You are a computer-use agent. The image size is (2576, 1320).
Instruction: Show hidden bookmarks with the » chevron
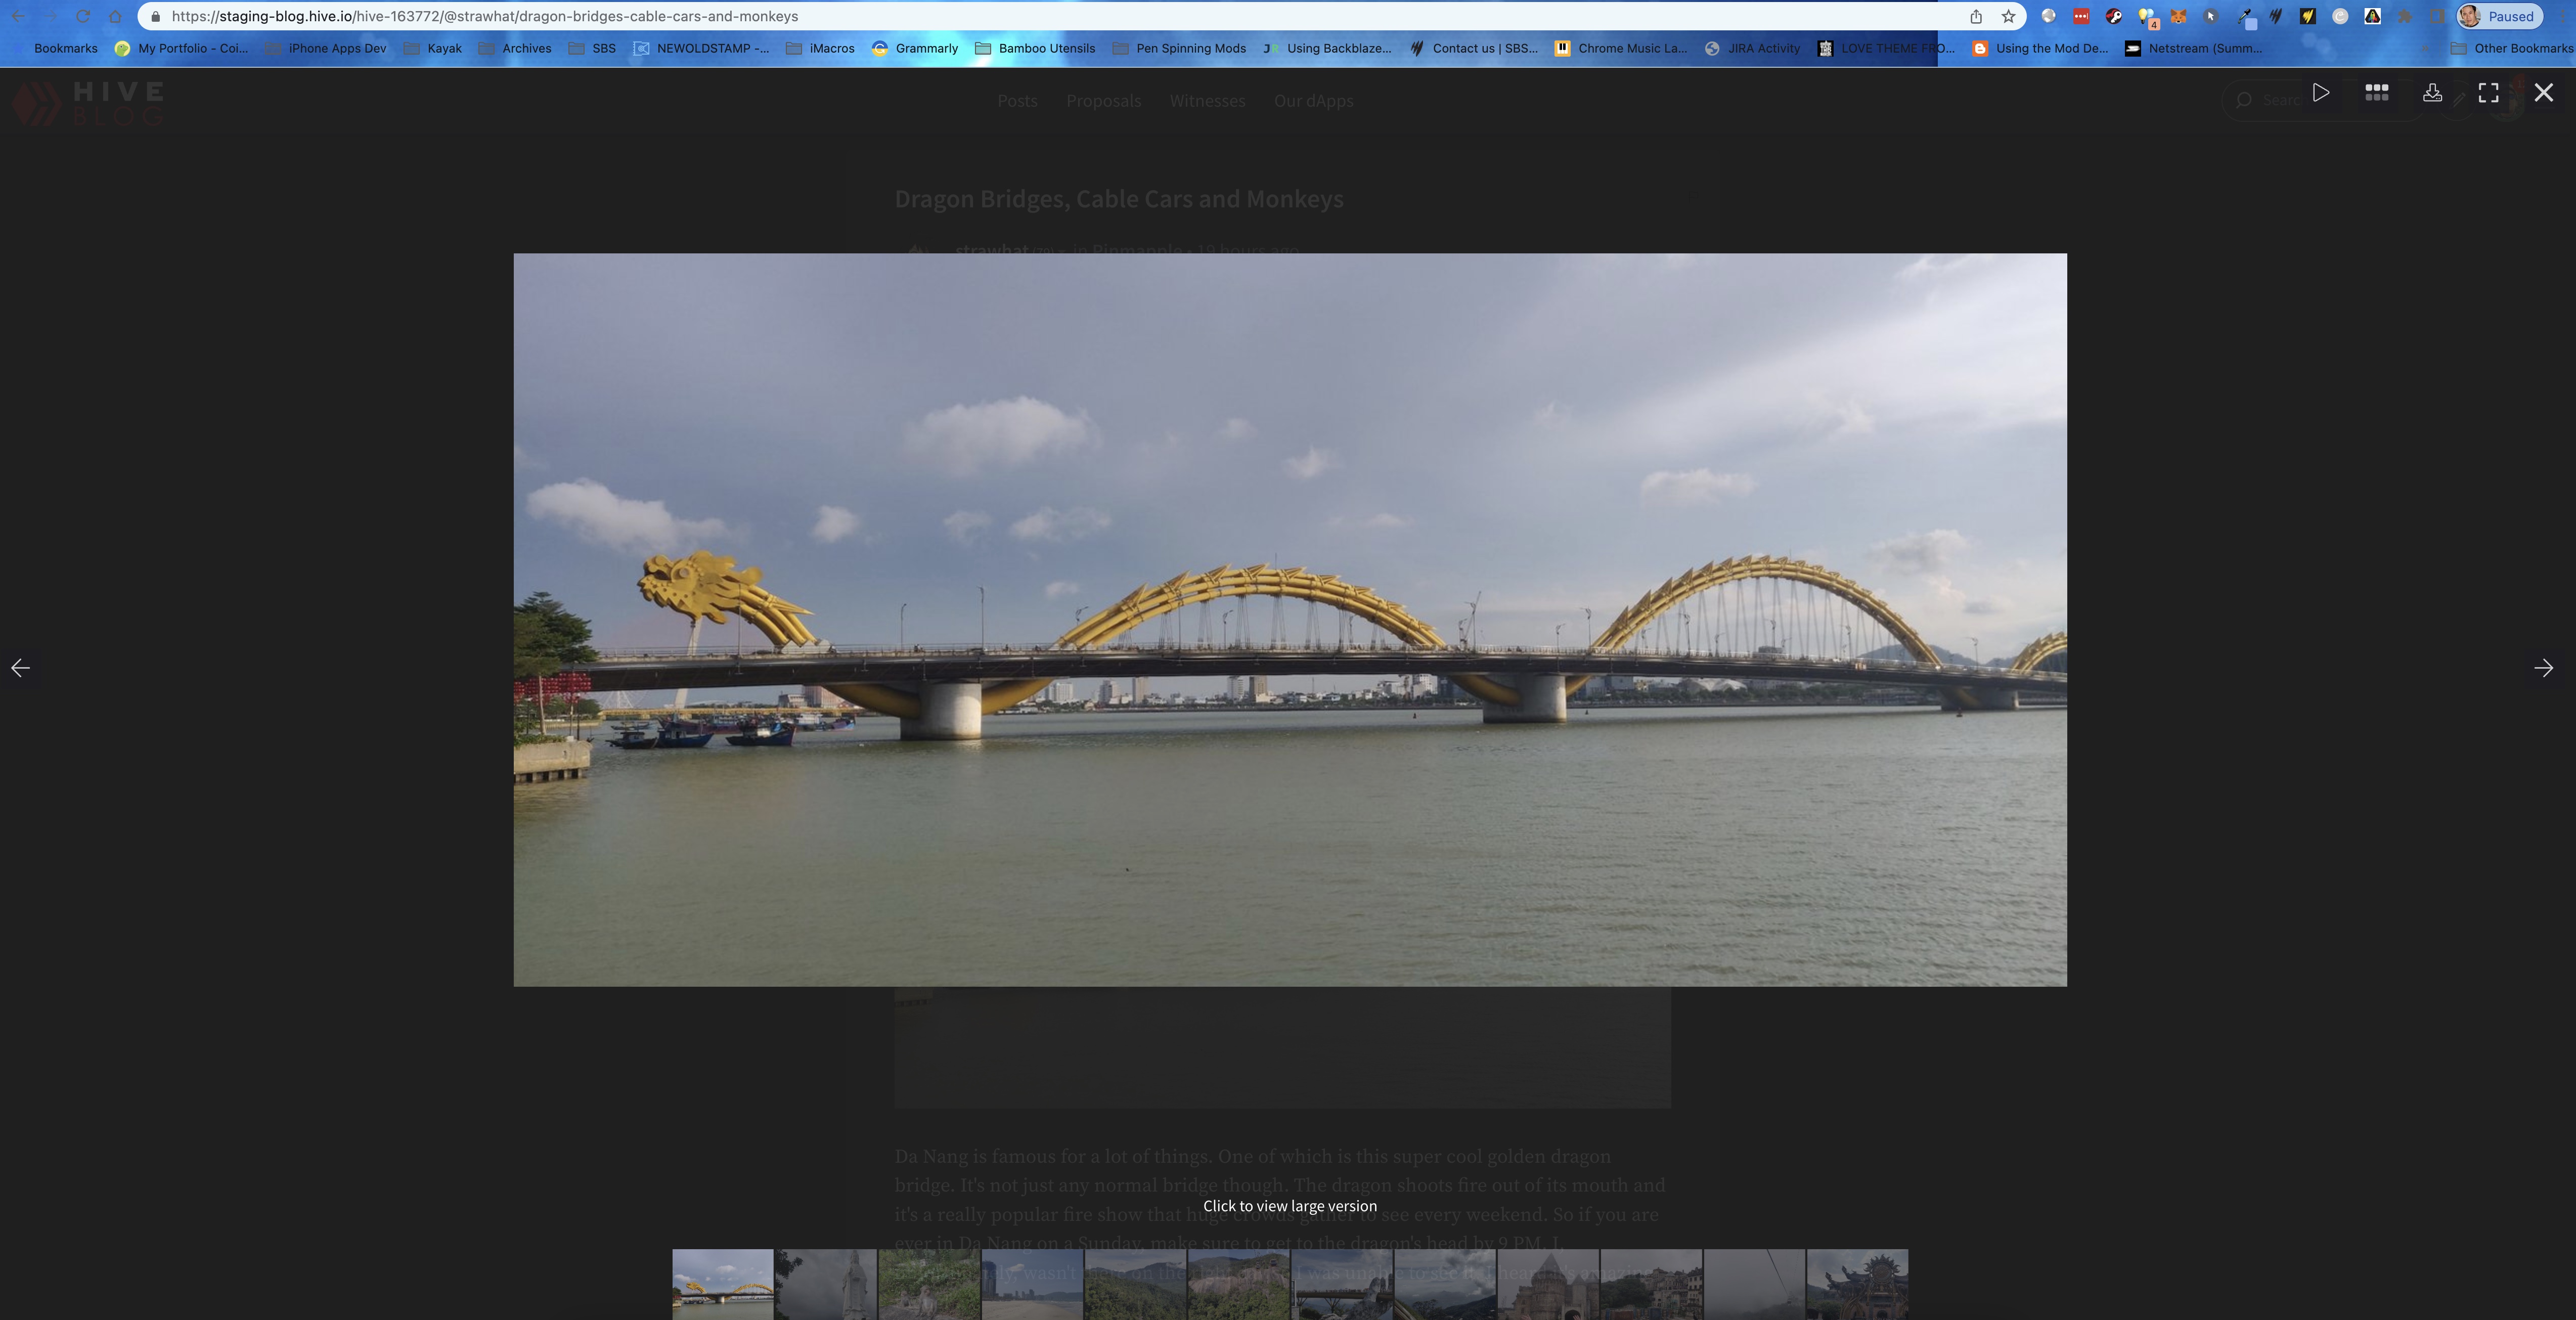[x=2426, y=48]
